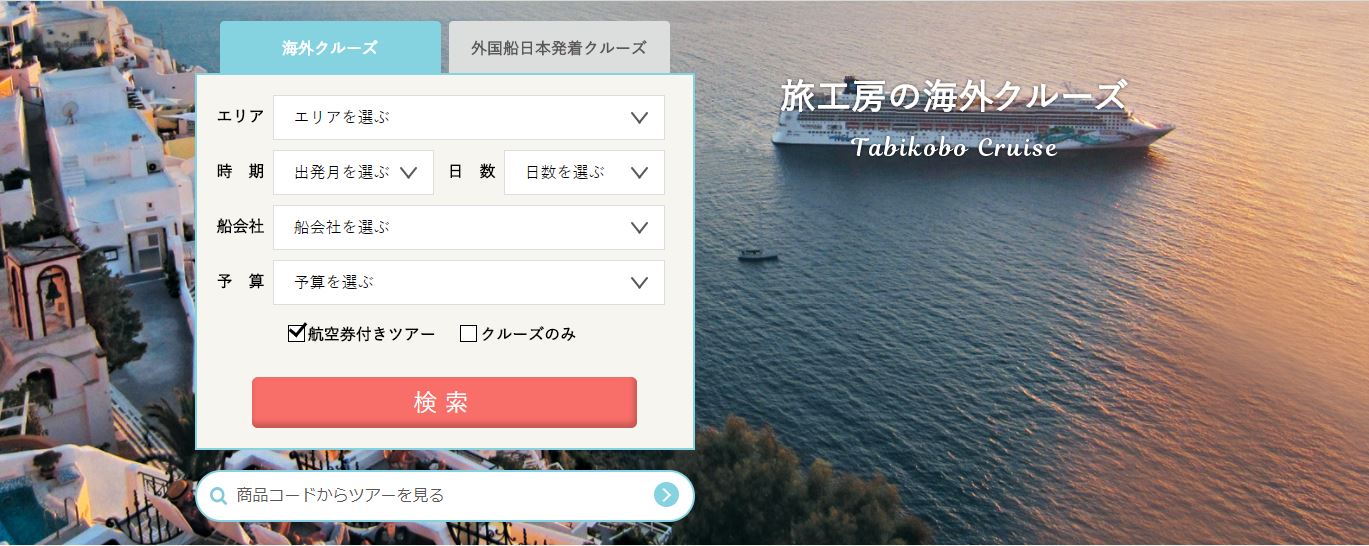The width and height of the screenshot is (1369, 546).
Task: Uncheck the 航空券付きツアー checkbox
Action: 296,333
